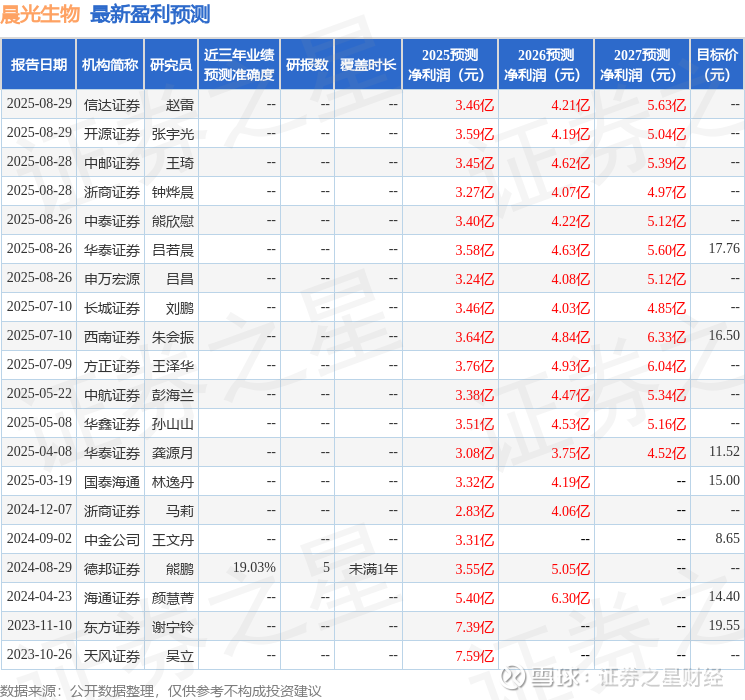745x700 pixels.
Task: Click the 近三年业绩预测准确度 column header
Action: point(239,65)
